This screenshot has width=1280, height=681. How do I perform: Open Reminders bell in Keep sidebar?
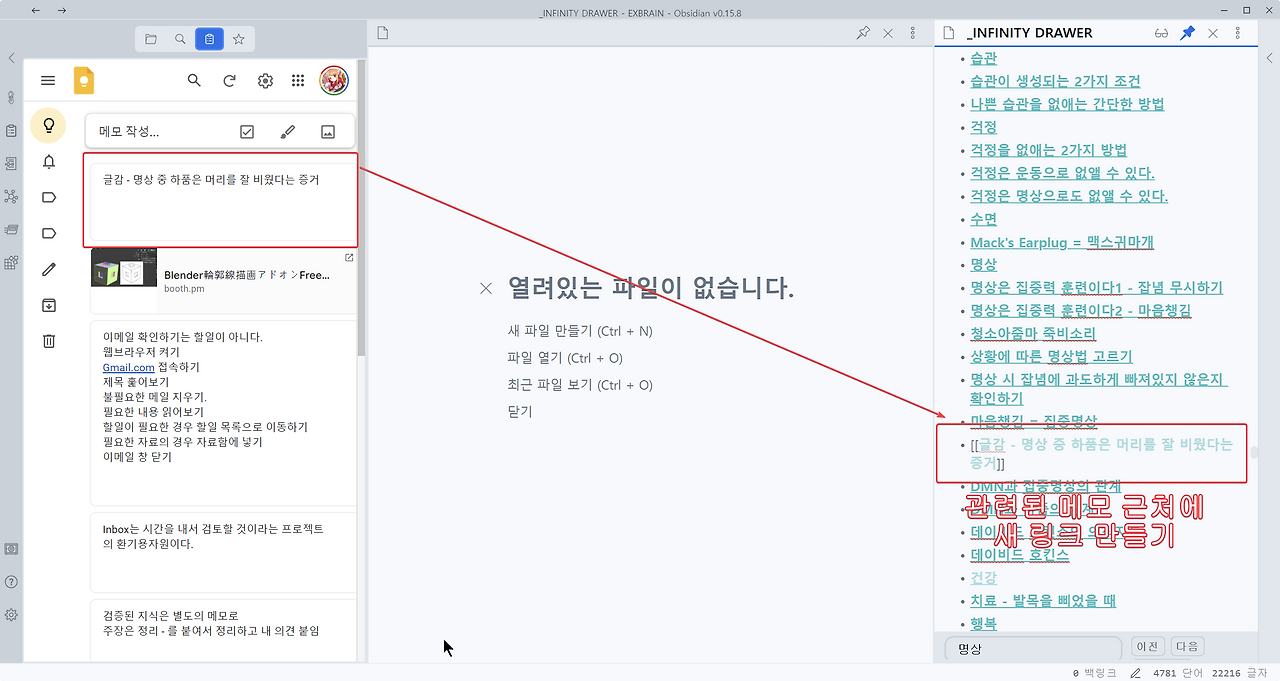tap(48, 162)
